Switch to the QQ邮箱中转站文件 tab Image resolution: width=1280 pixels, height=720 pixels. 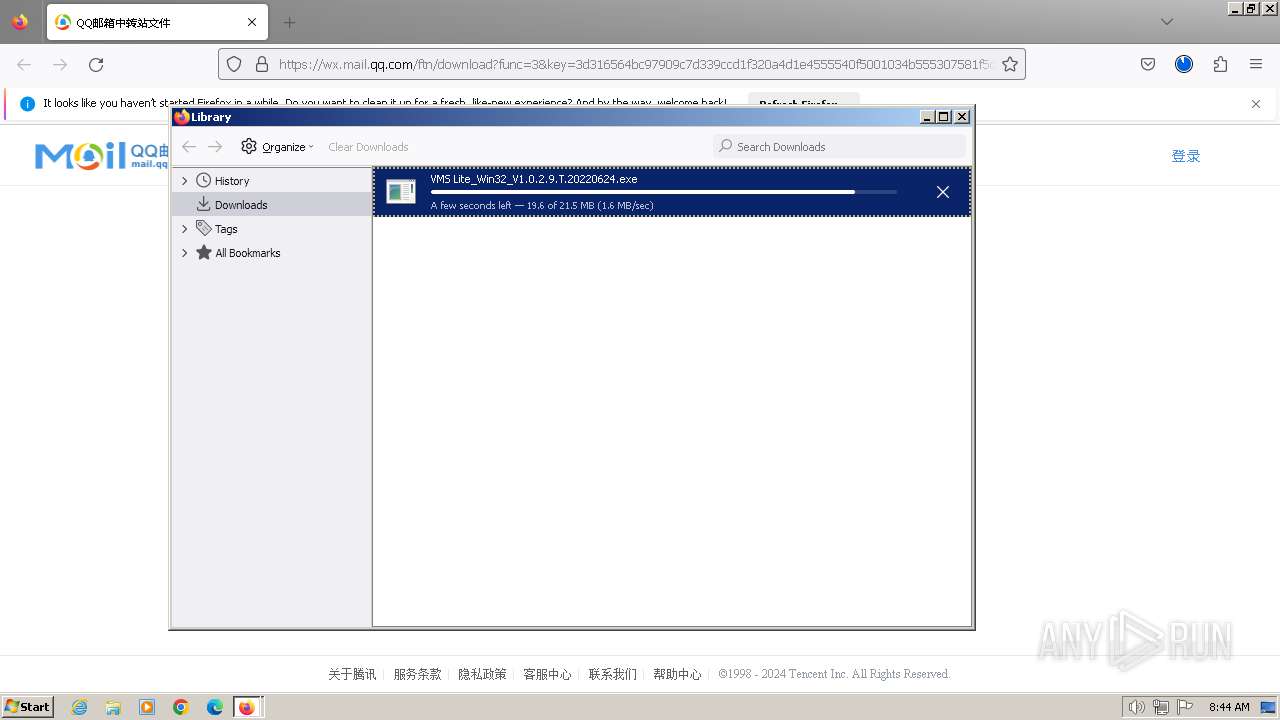coord(157,22)
